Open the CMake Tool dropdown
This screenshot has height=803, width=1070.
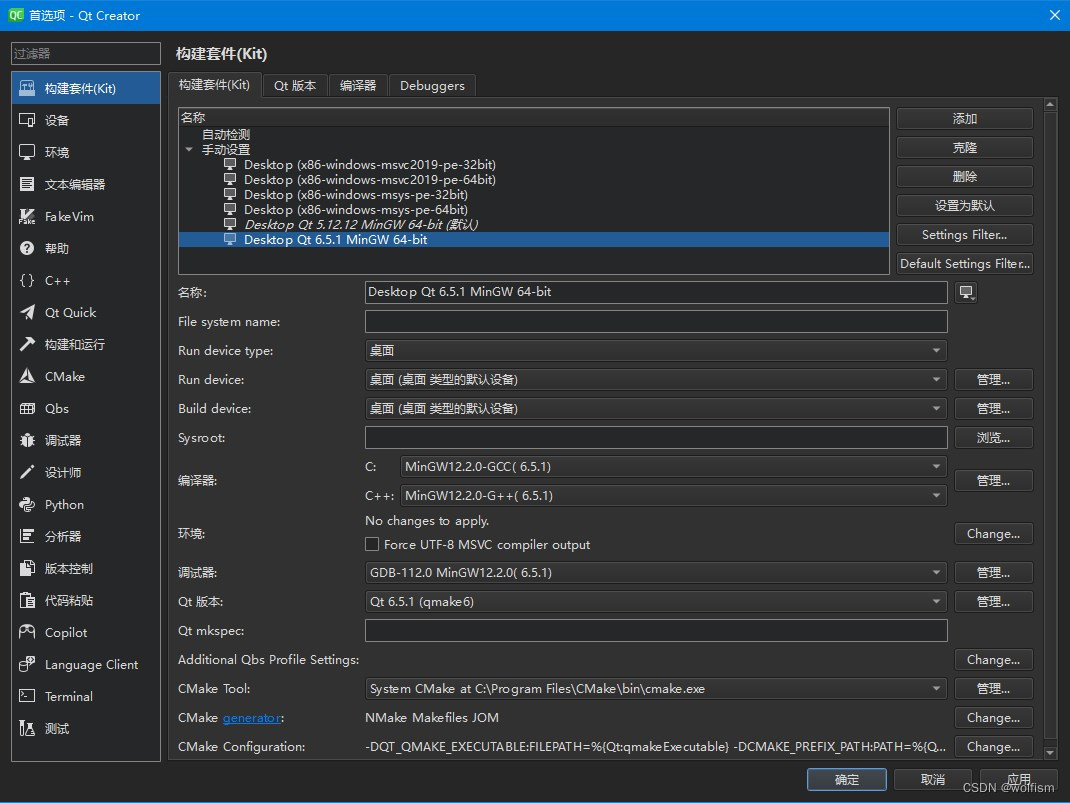click(656, 689)
